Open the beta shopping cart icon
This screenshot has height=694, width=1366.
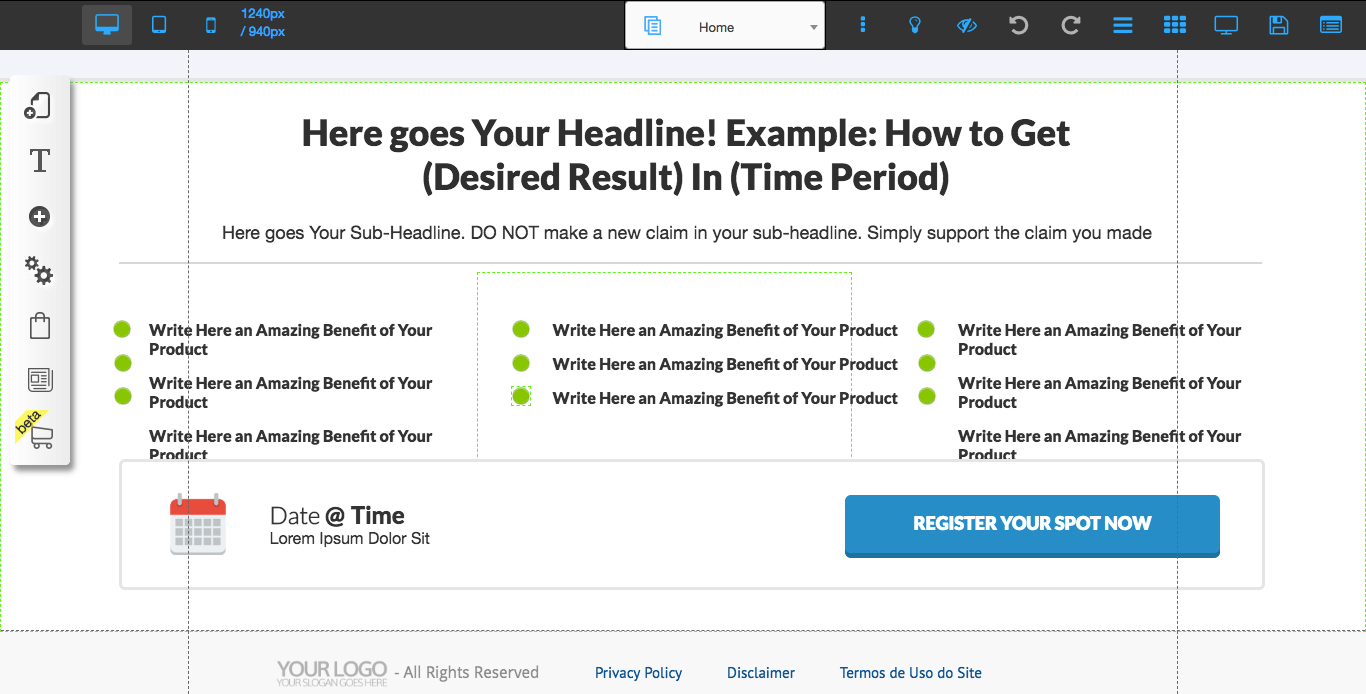click(x=41, y=436)
